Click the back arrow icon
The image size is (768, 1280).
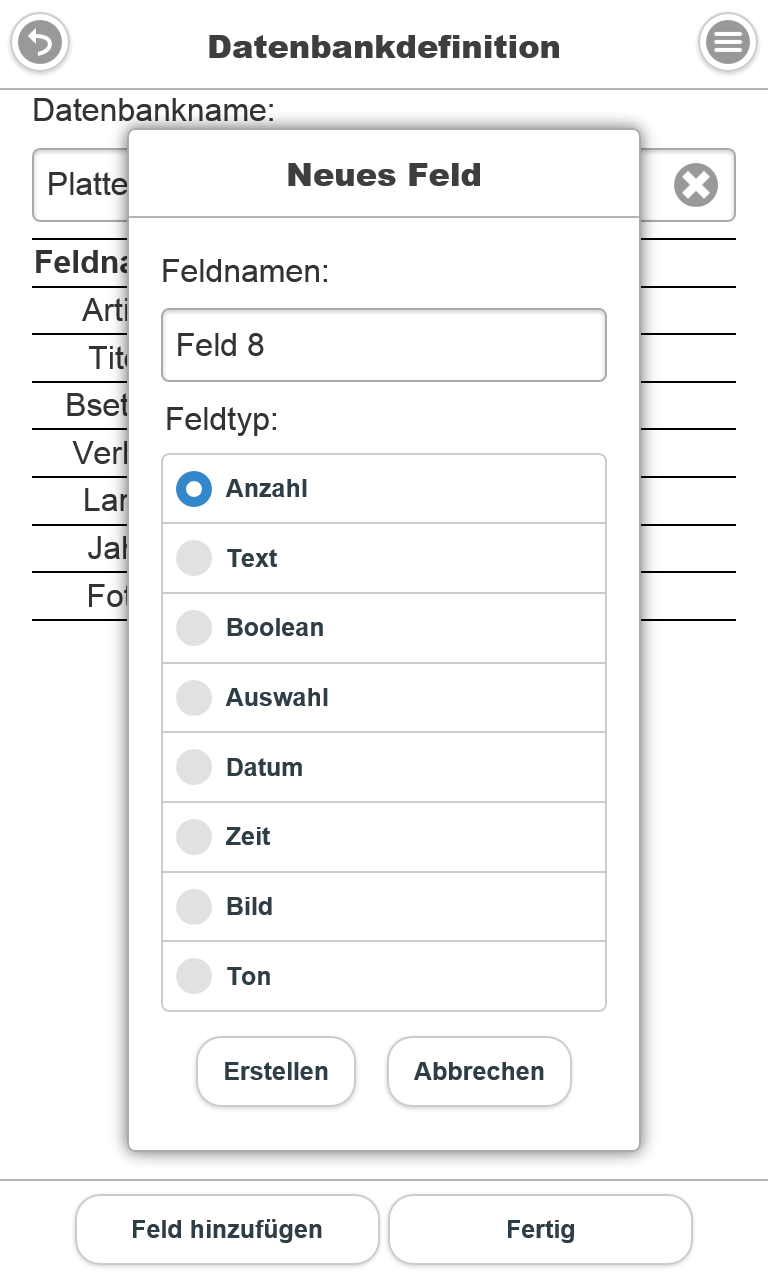40,43
